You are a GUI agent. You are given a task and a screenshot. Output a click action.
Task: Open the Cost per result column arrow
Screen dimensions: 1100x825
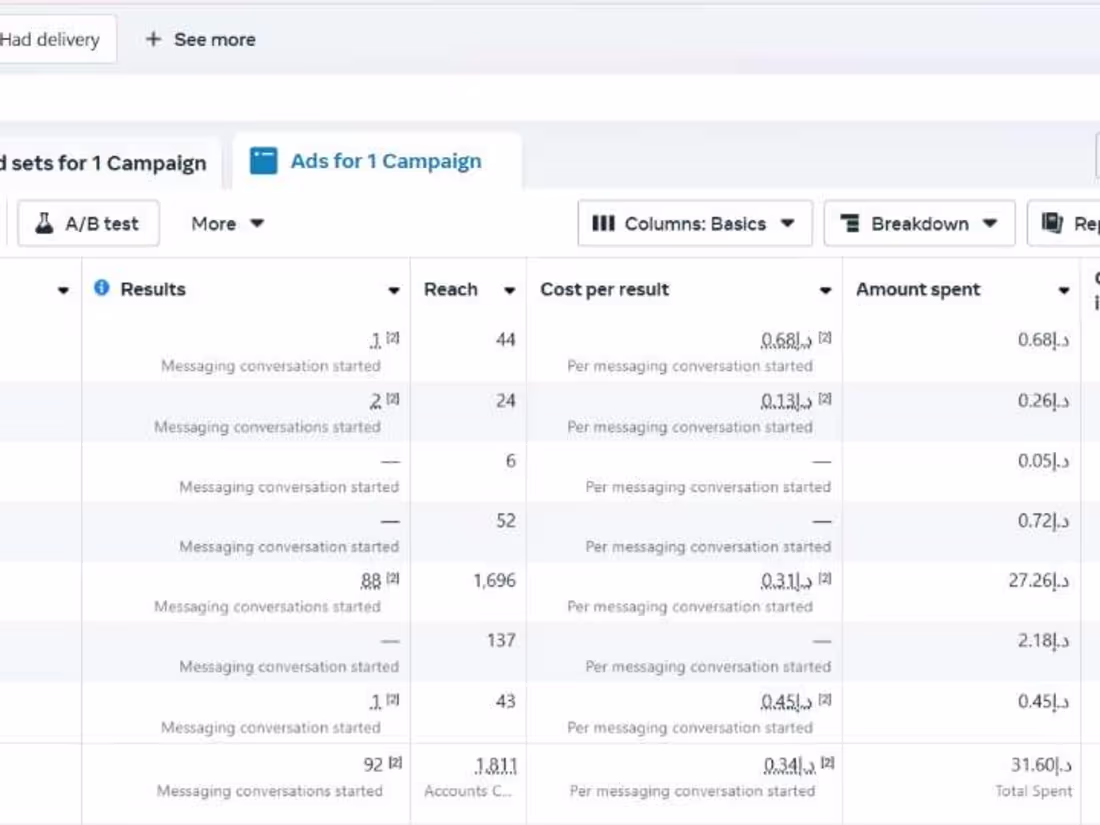[x=825, y=290]
